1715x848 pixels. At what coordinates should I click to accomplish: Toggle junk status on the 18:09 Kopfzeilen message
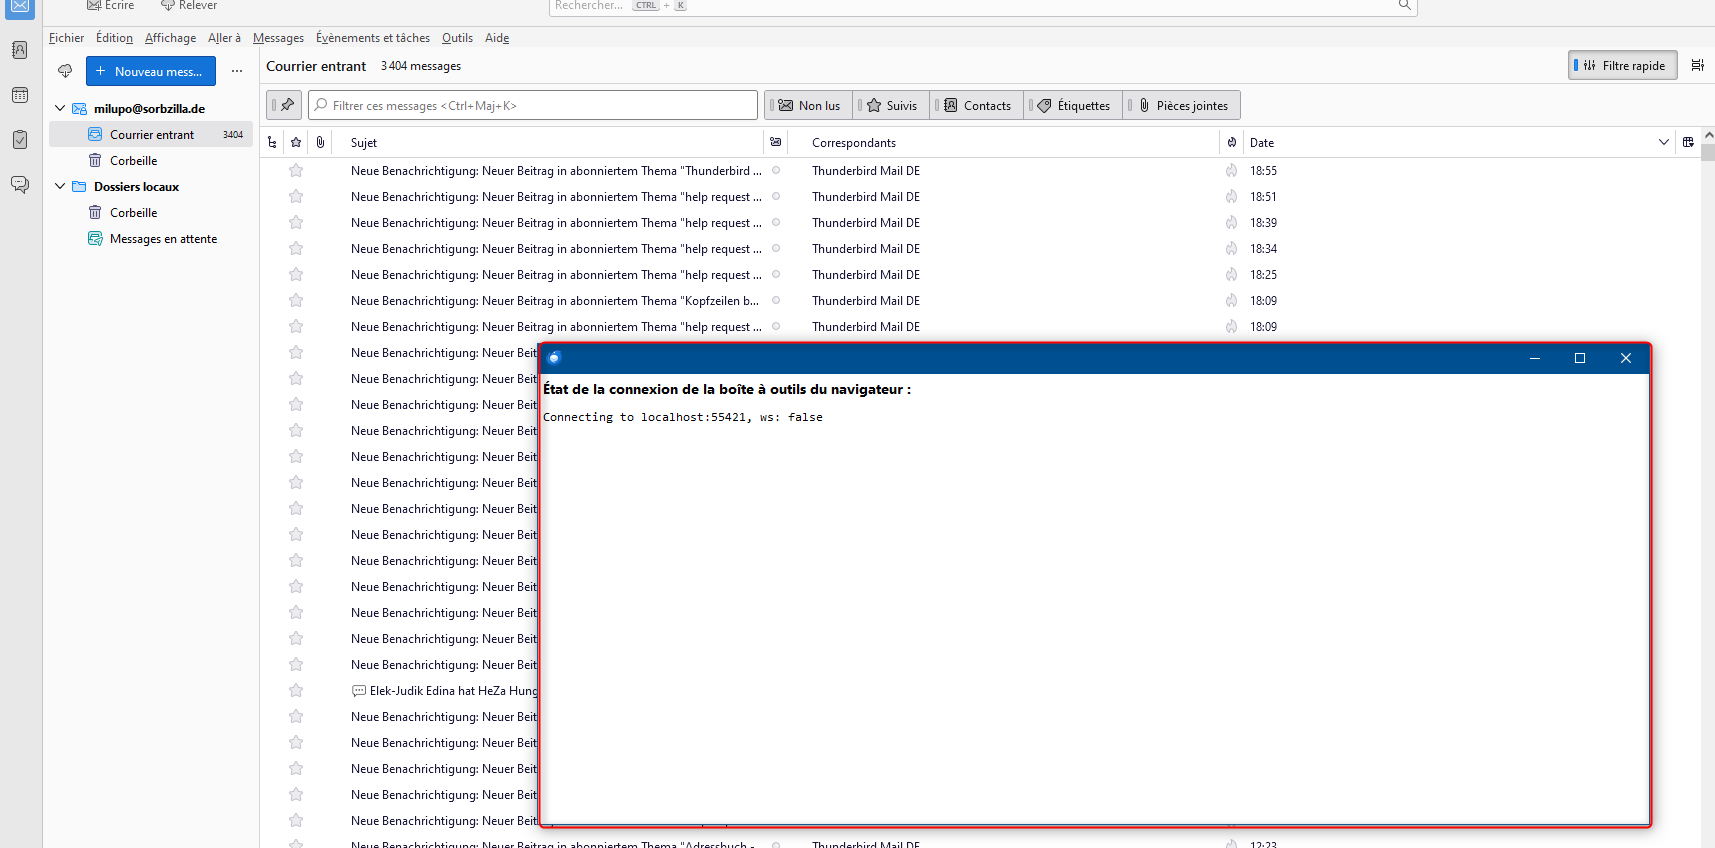1231,301
